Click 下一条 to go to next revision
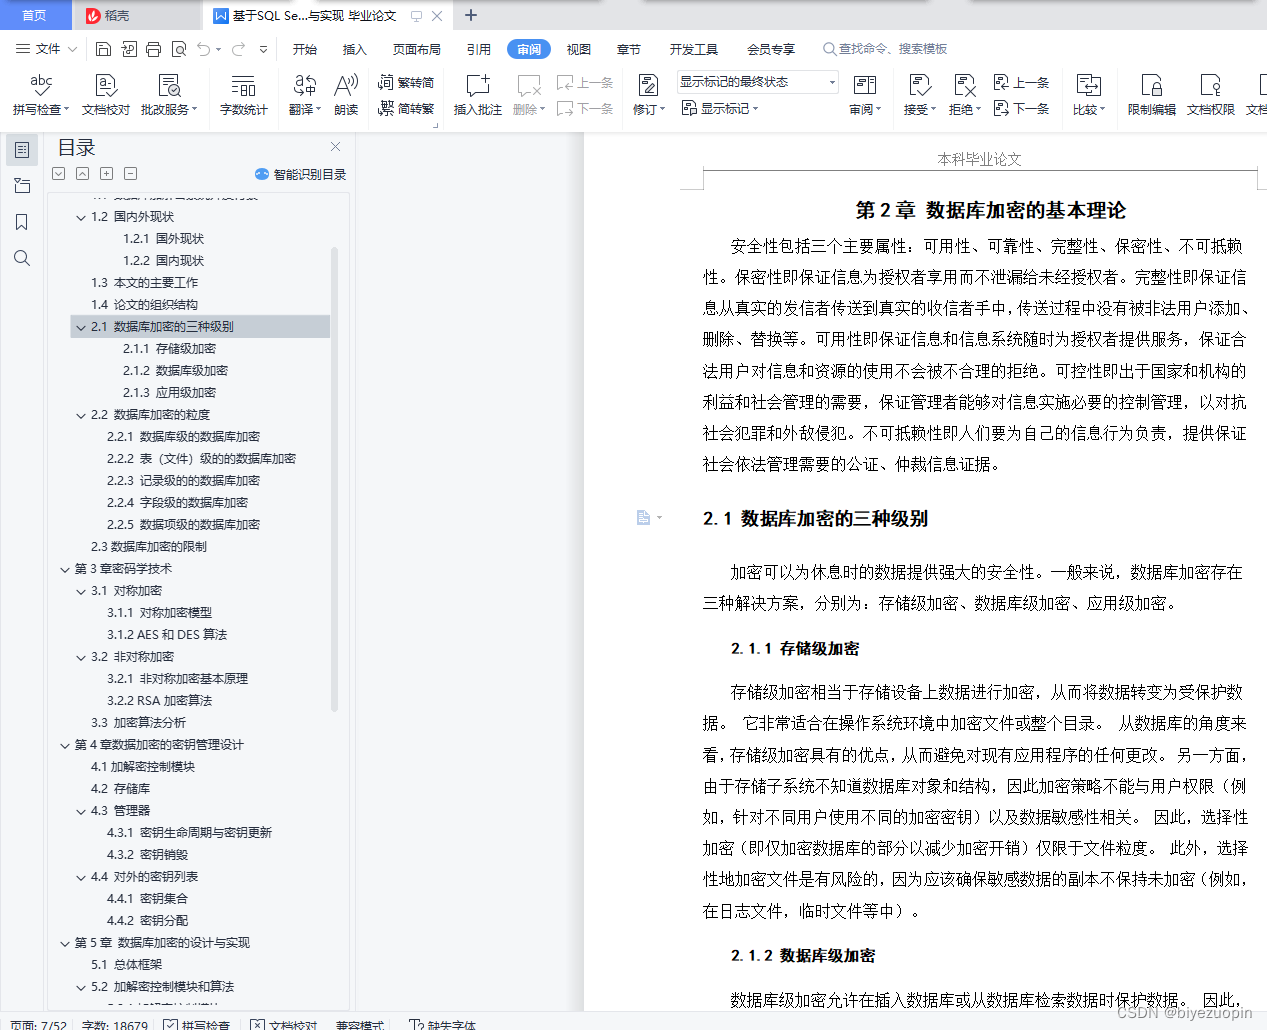The image size is (1267, 1030). [1023, 109]
